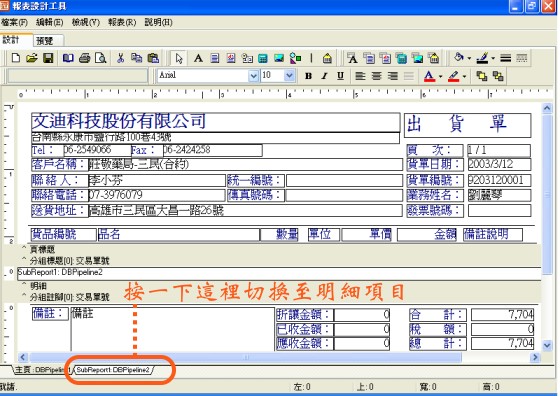Select the BarCode component tool
The height and width of the screenshot is (396, 560).
coord(327,58)
